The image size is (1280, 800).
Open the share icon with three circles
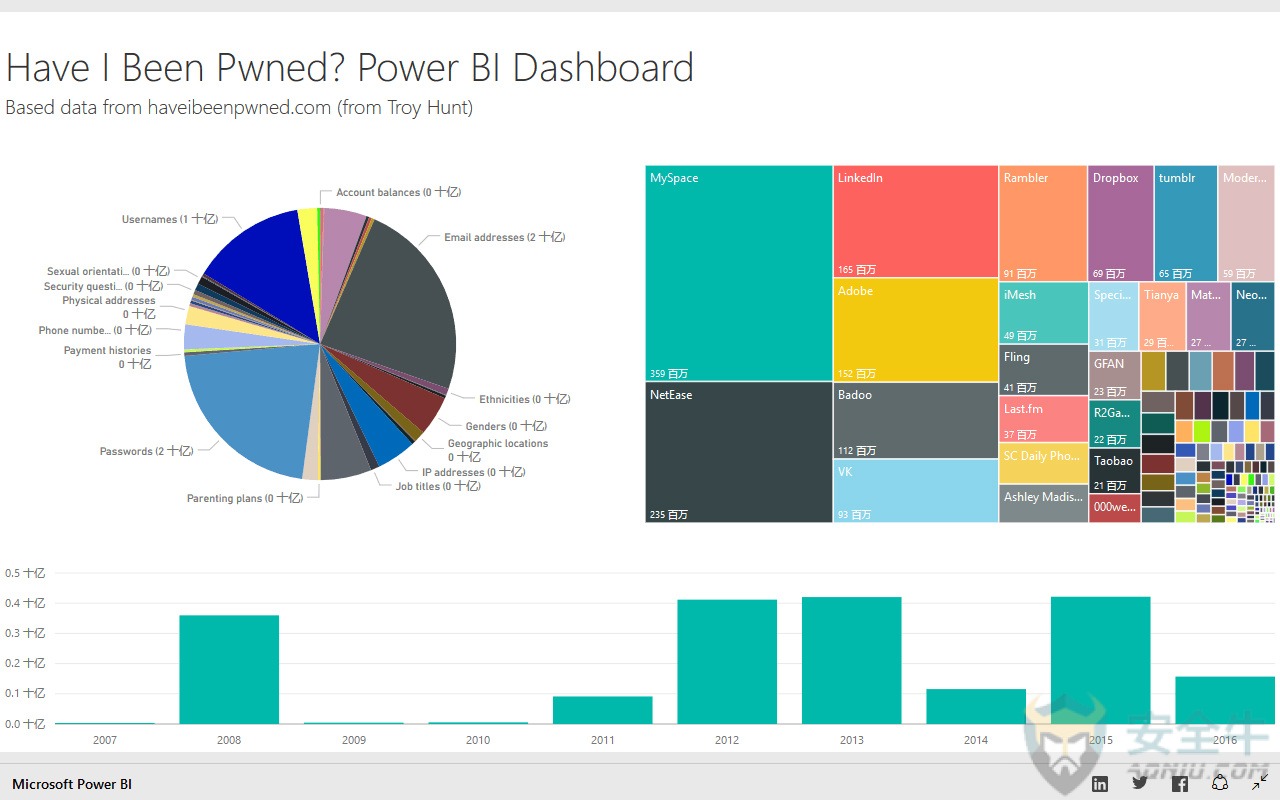pyautogui.click(x=1220, y=783)
